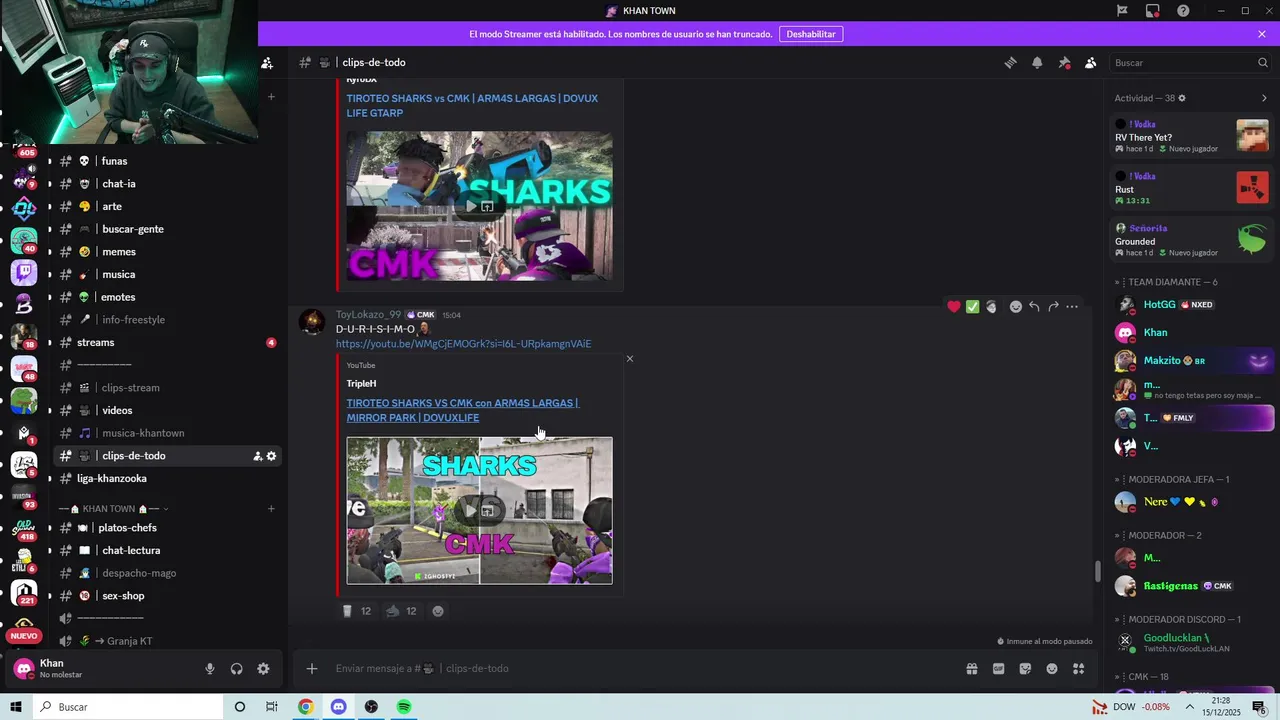Reply to ToyLokazo_99 message with the reply arrow
Screen dimensions: 1280x720
click(1034, 306)
